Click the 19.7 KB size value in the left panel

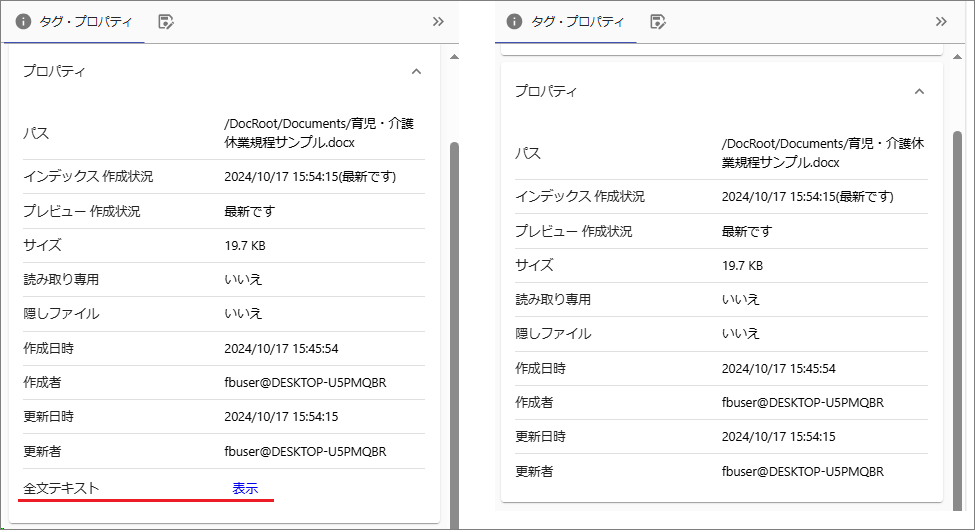(x=245, y=245)
